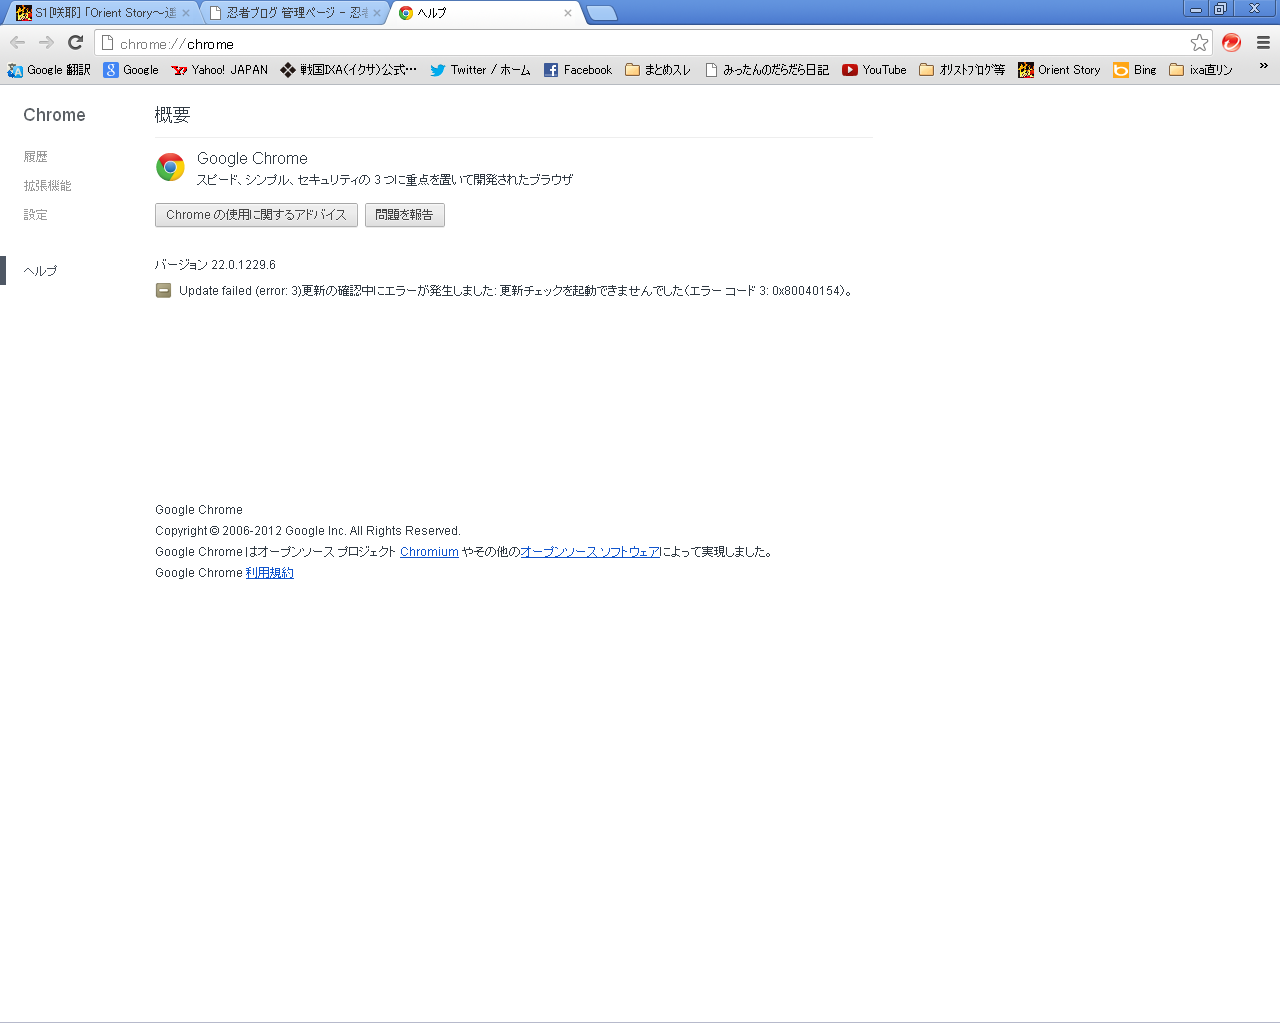Go forward using the forward arrow
The width and height of the screenshot is (1280, 1024).
click(46, 43)
